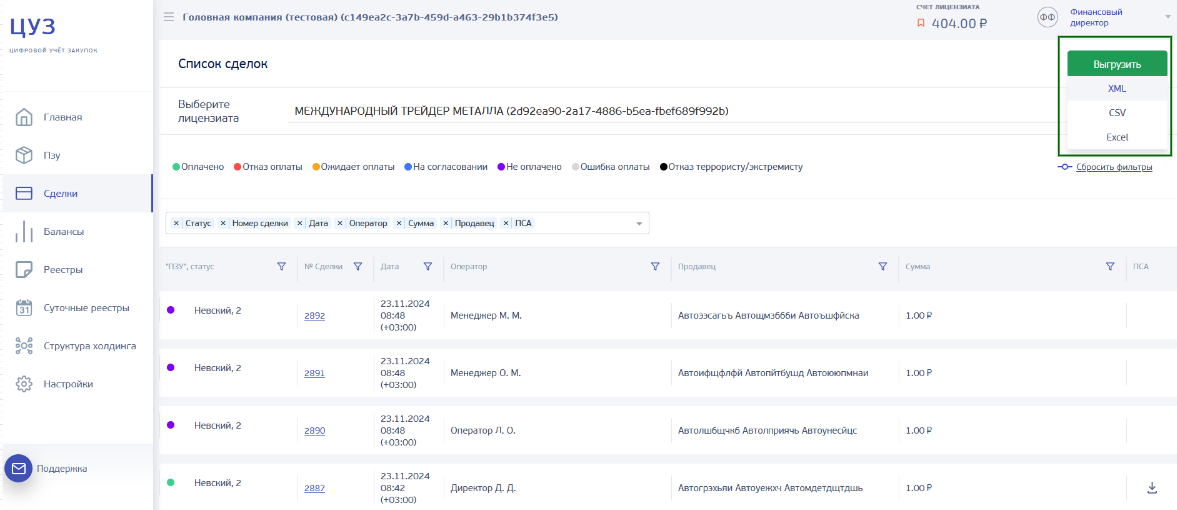Image resolution: width=1177 pixels, height=510 pixels.
Task: Expand the column selector dropdown arrow
Action: pos(639,224)
